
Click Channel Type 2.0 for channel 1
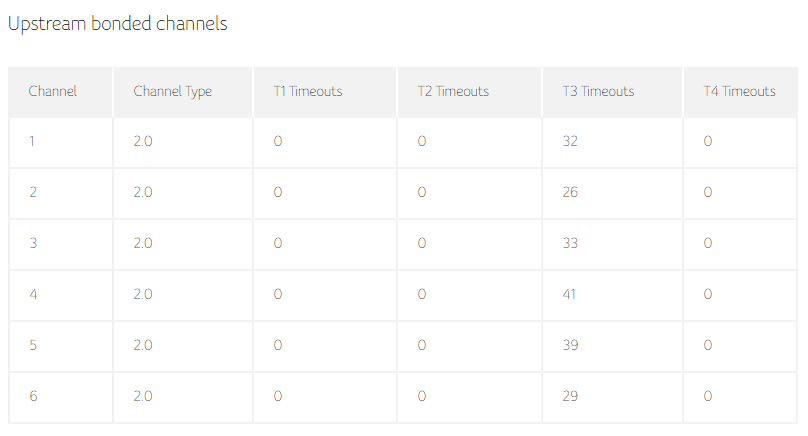click(143, 142)
